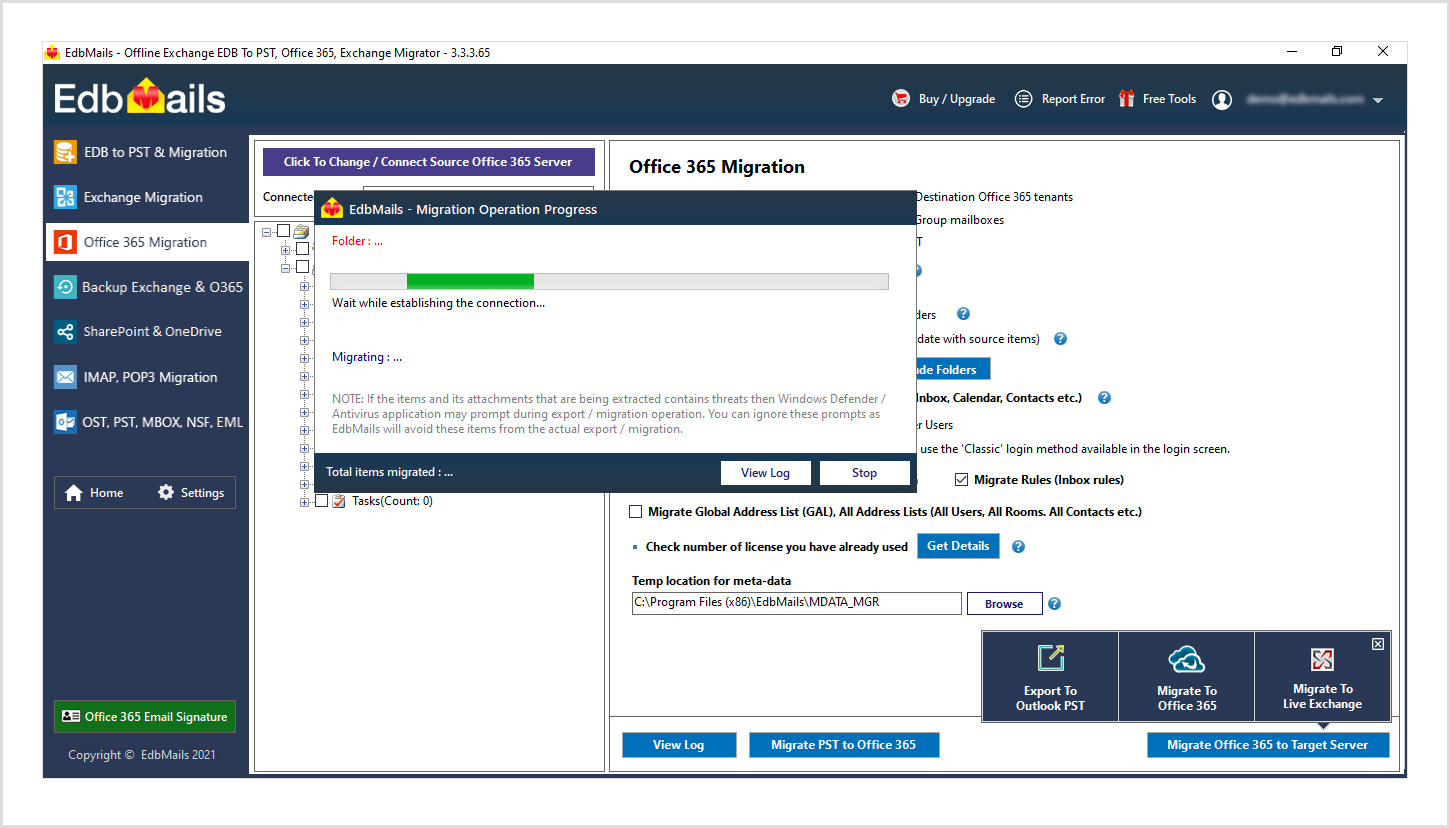1450x828 pixels.
Task: Select the user account avatar icon
Action: pos(1222,100)
